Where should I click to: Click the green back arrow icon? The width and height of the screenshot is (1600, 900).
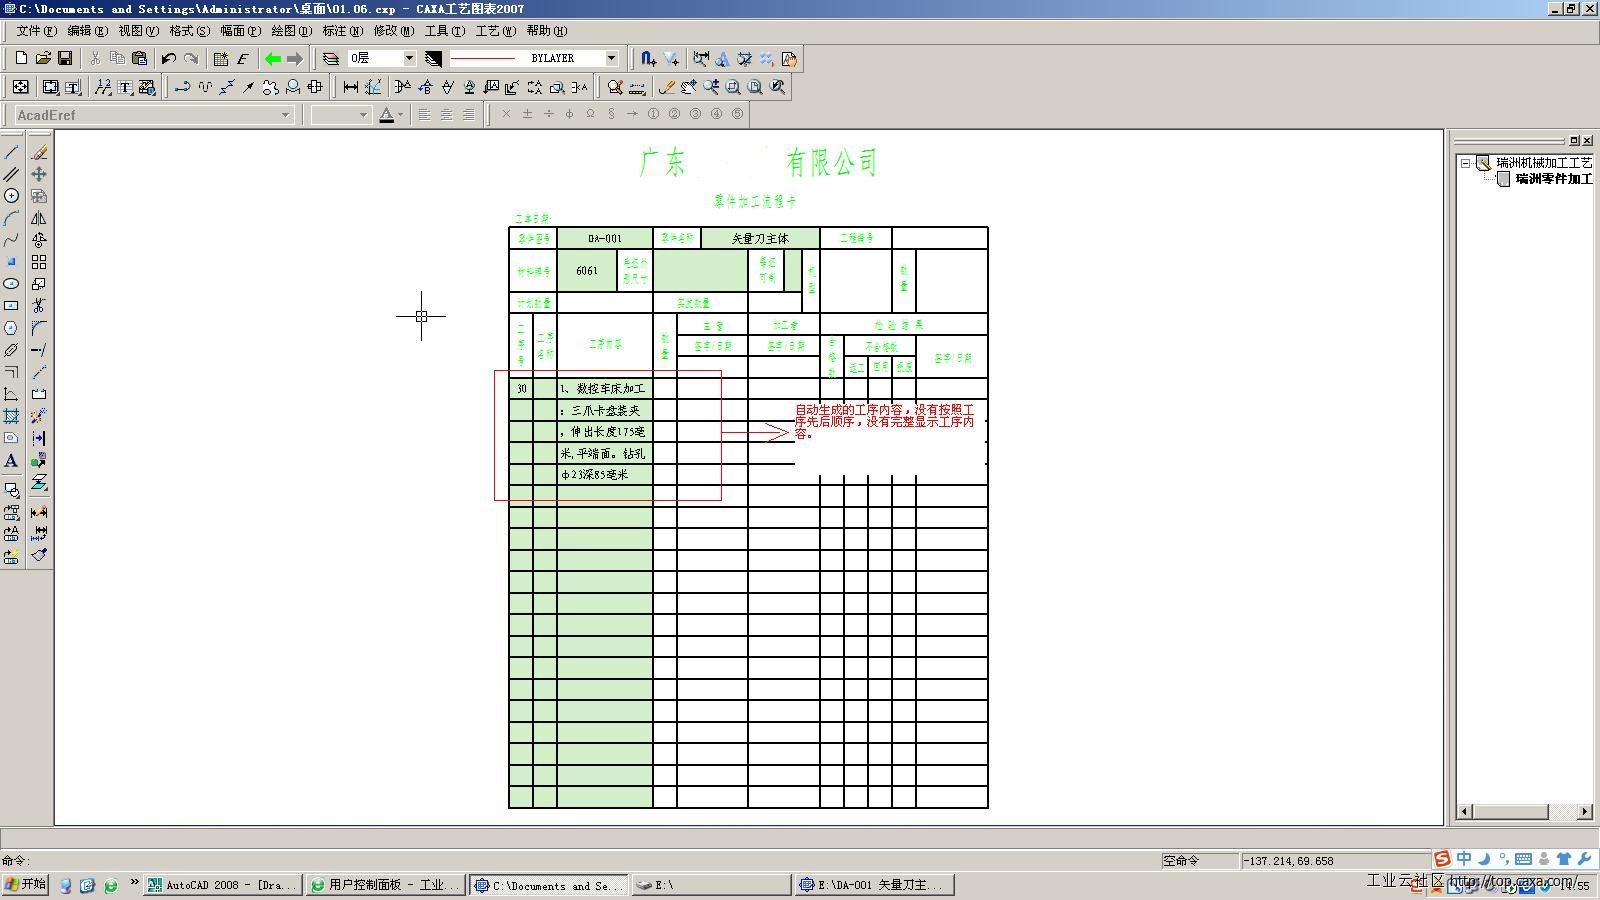click(x=272, y=59)
